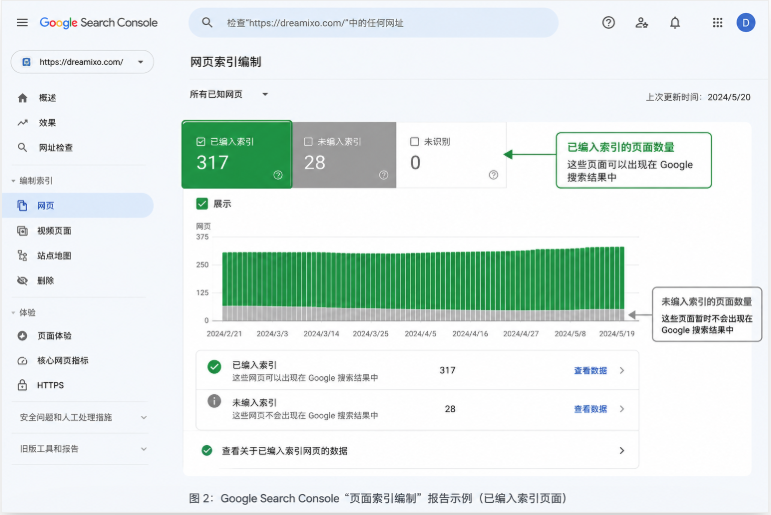Viewport: 771px width, 515px height.
Task: Open the Google apps grid
Action: 717,23
